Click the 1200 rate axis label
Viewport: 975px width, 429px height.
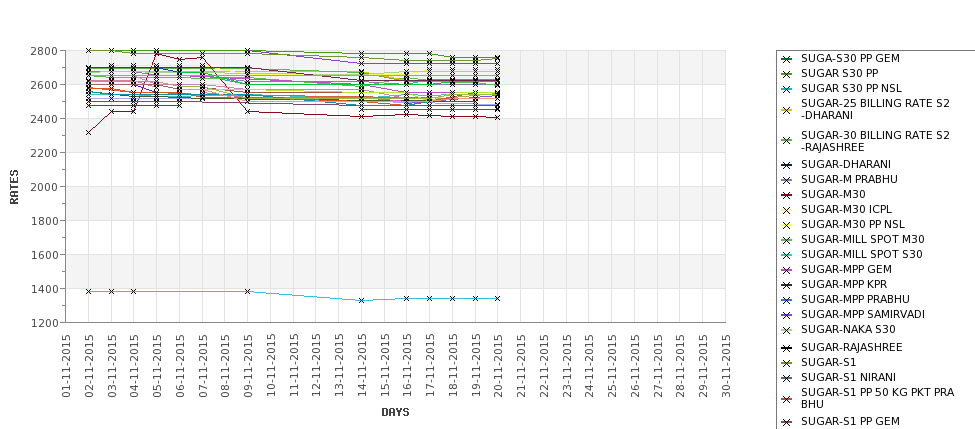coord(44,323)
